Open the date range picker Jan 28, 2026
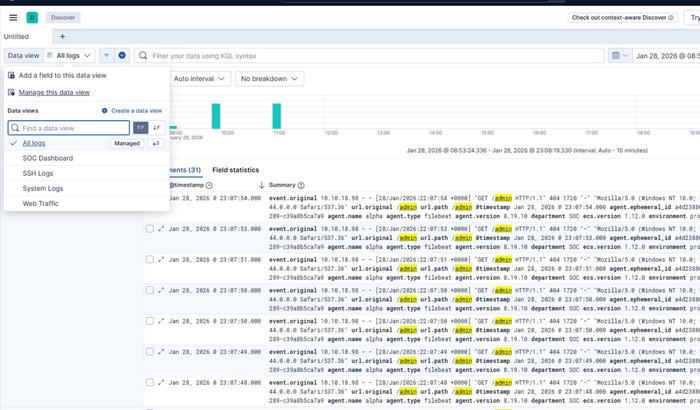The height and width of the screenshot is (410, 700). click(x=667, y=56)
